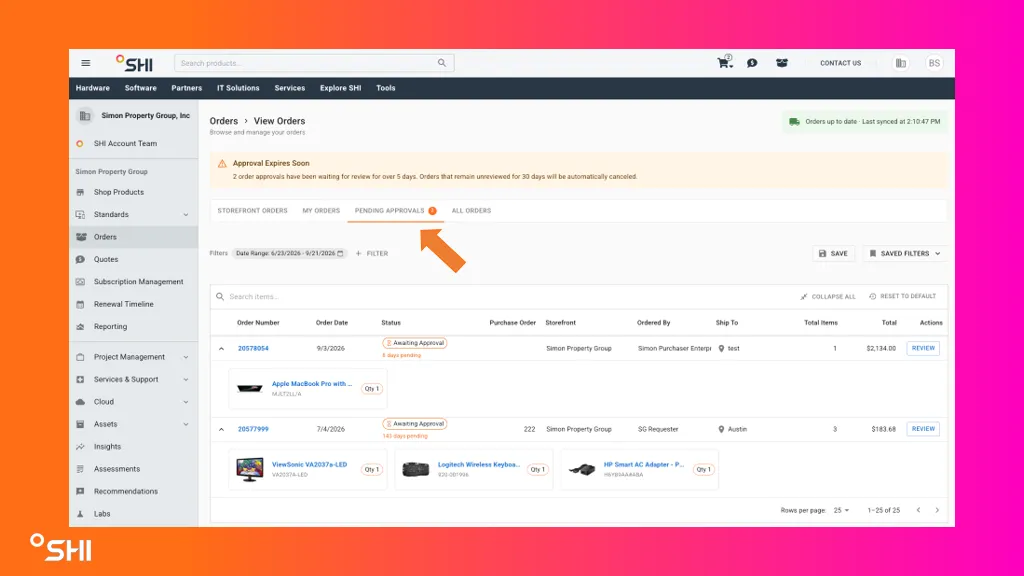Viewport: 1024px width, 576px height.
Task: Click Review for order 20577999
Action: pos(923,429)
